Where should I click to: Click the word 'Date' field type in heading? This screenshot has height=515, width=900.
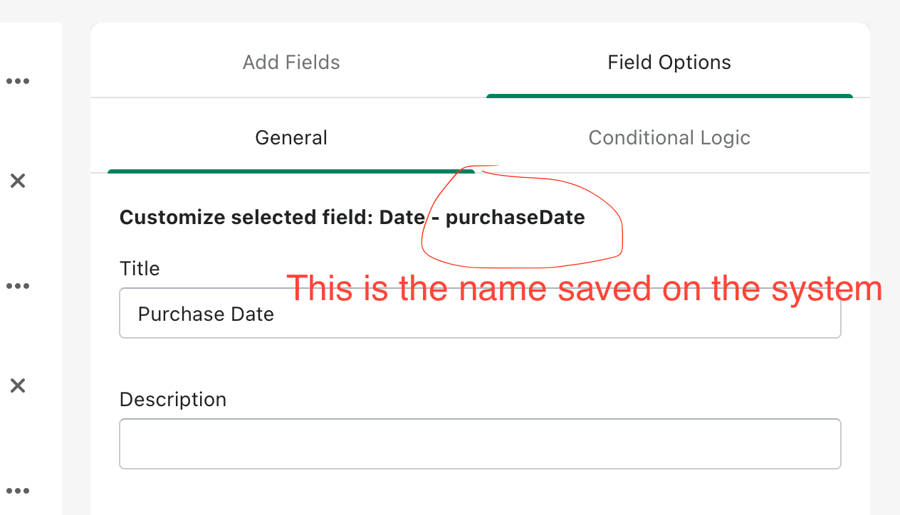tap(402, 217)
